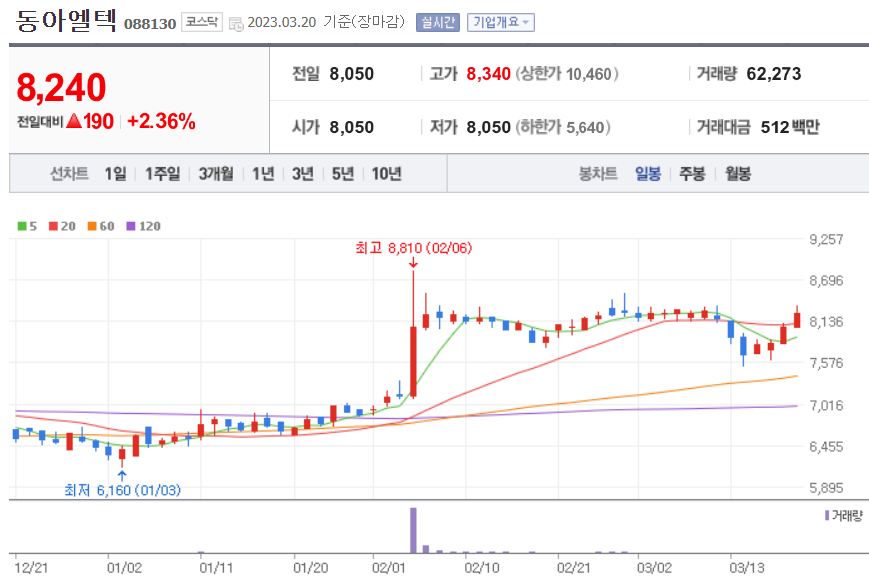Click the current price 8,240
This screenshot has height=582, width=869.
(x=61, y=88)
